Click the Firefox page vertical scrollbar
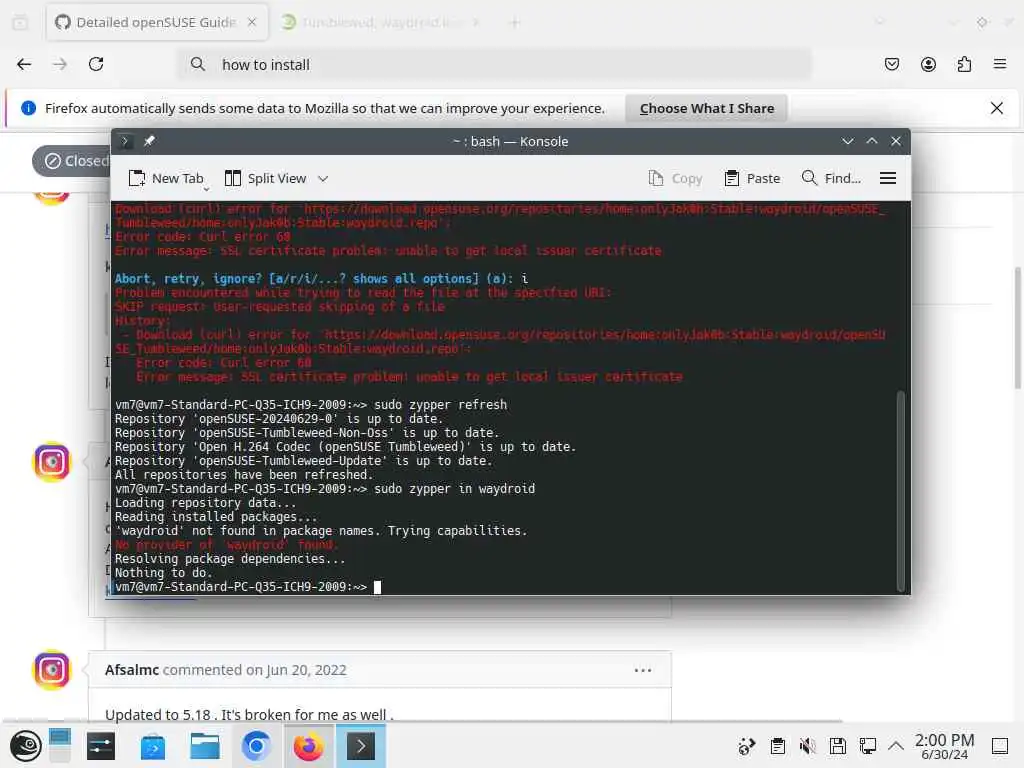 pos(1017,327)
